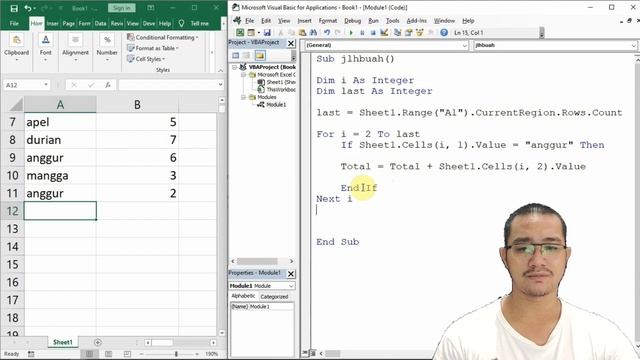Expand the Name Box dropdown arrow

pyautogui.click(x=46, y=85)
